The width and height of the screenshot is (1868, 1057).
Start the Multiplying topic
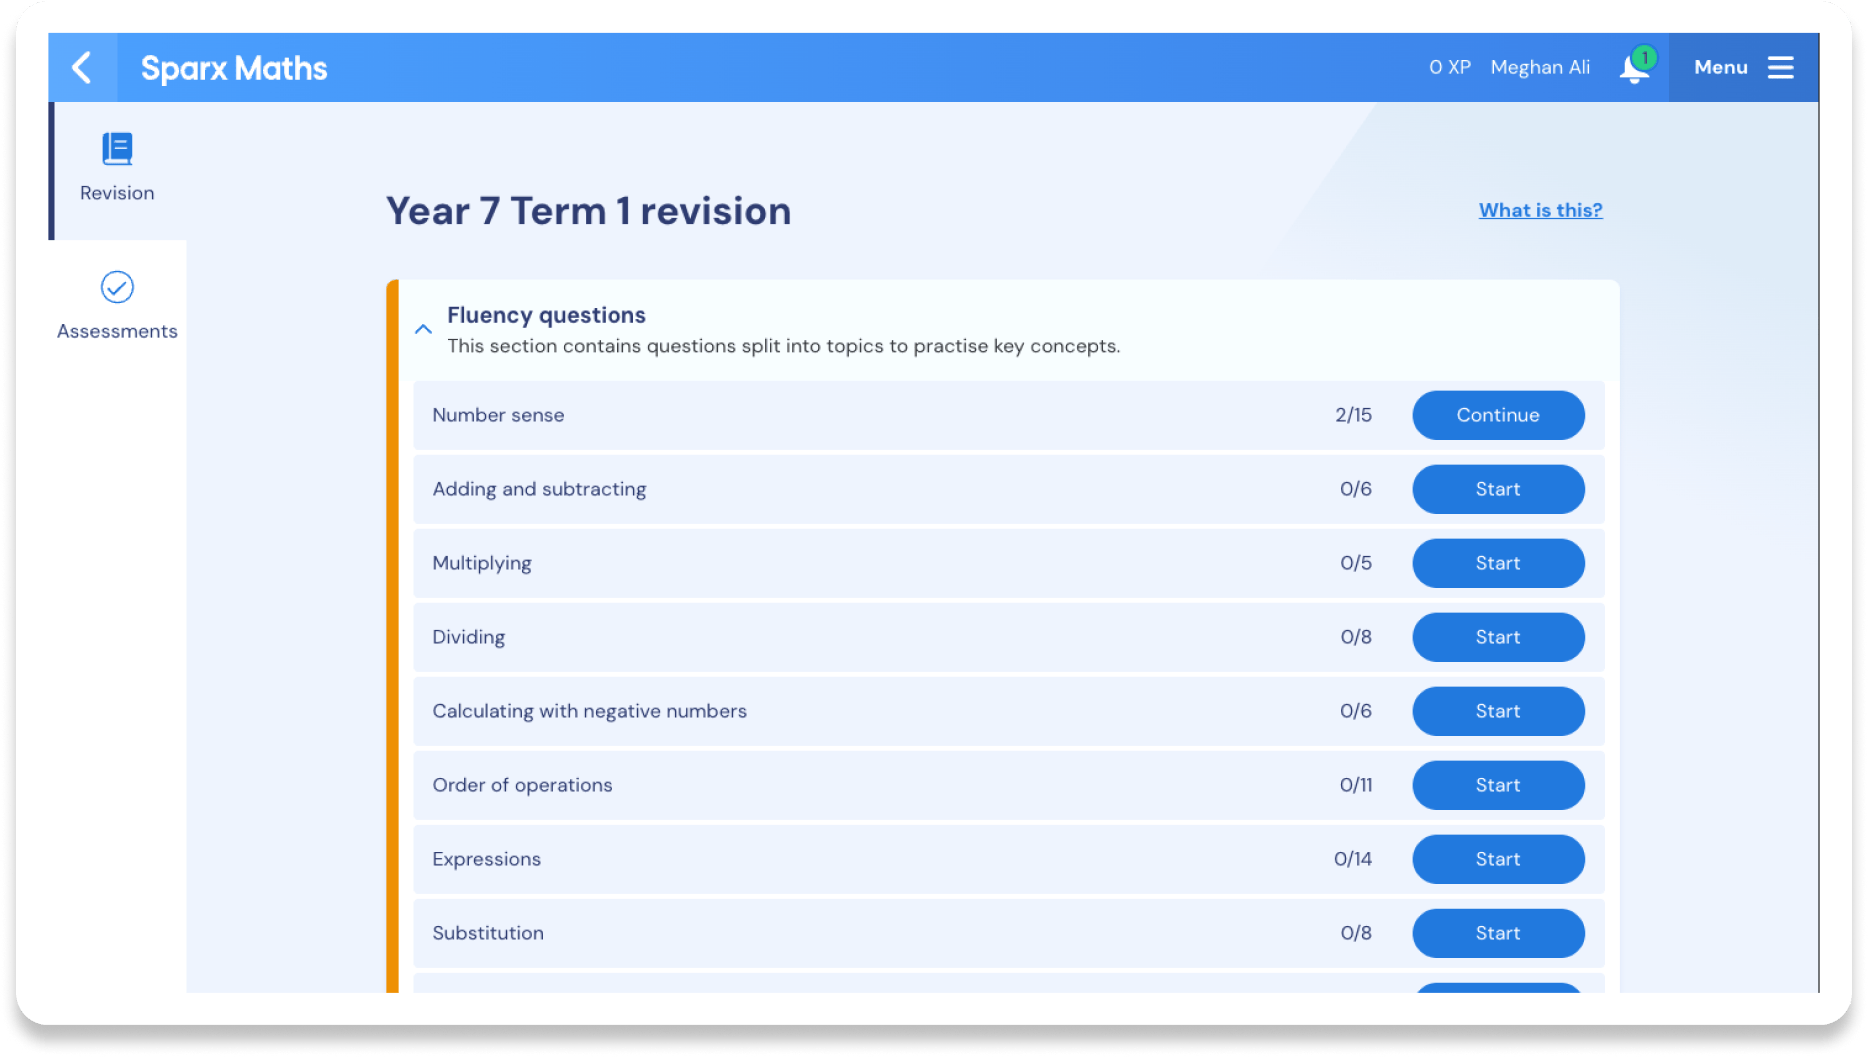[x=1497, y=563]
